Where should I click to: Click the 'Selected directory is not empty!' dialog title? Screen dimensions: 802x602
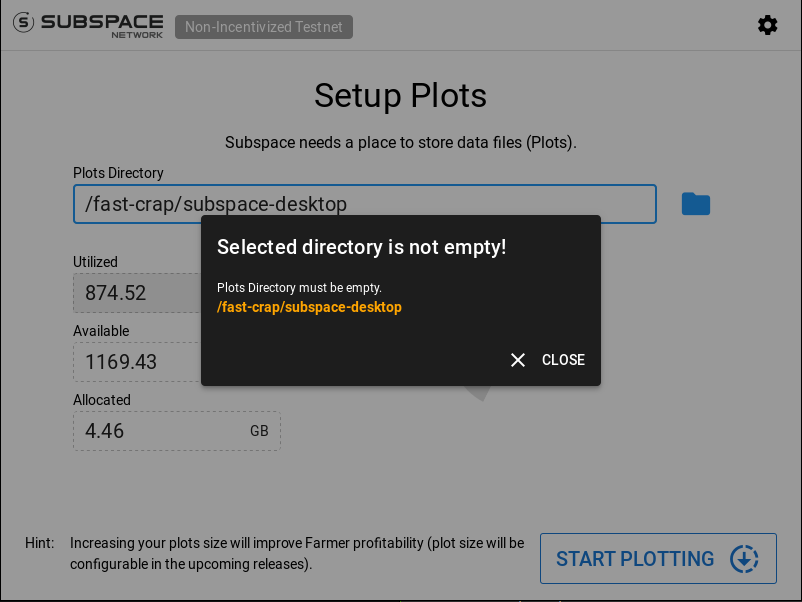point(362,247)
